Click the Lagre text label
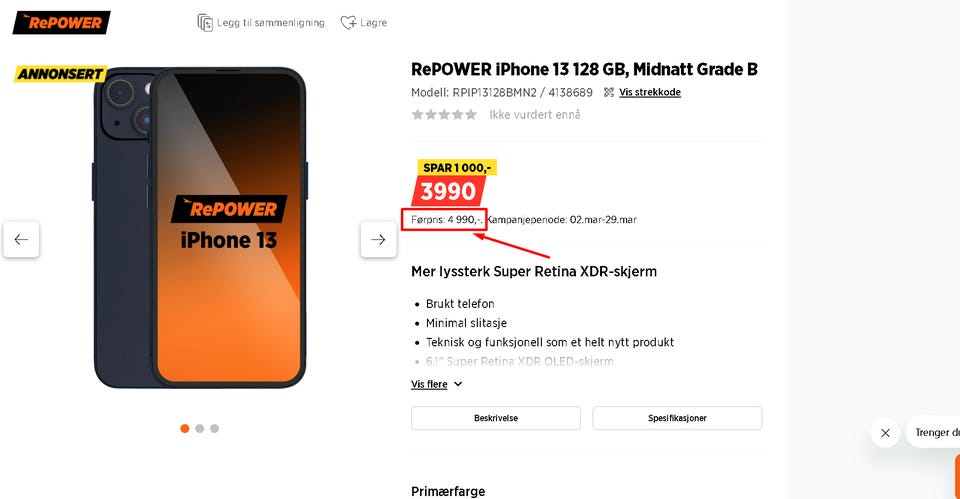This screenshot has width=960, height=499. pos(373,23)
